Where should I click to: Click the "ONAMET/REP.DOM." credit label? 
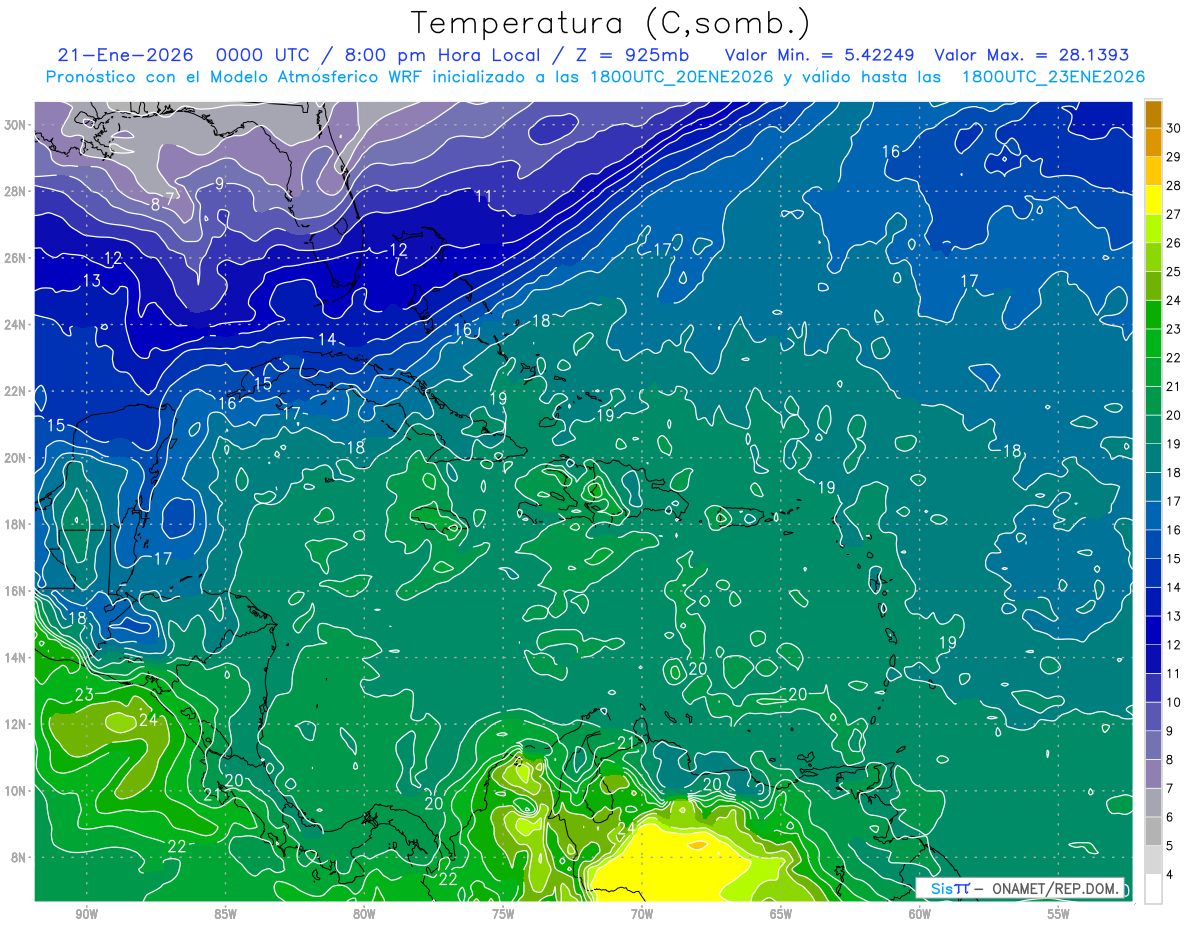pos(1057,888)
